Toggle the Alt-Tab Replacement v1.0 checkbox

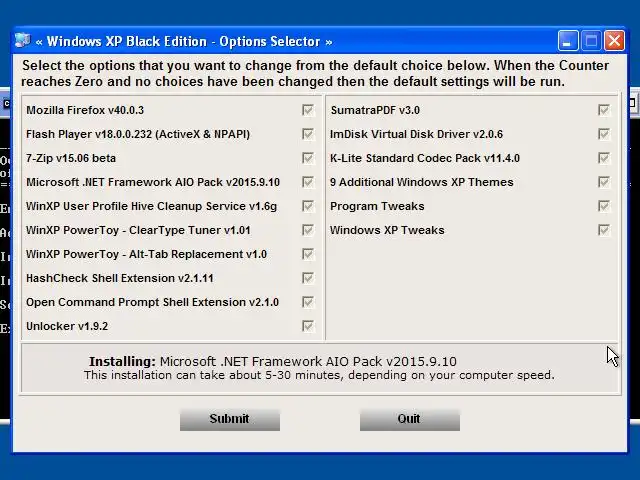308,254
